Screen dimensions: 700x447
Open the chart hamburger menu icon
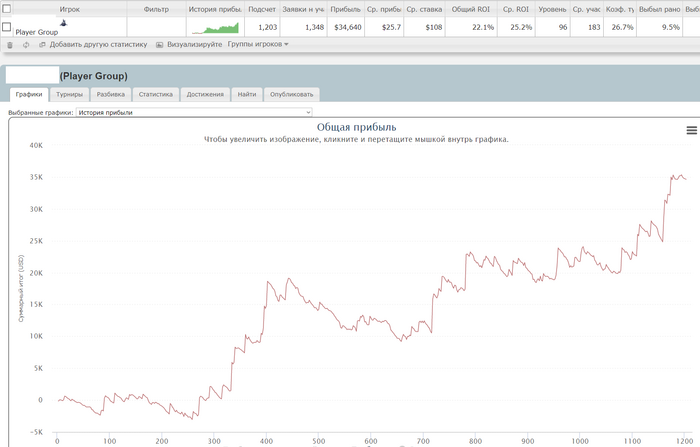pos(692,130)
